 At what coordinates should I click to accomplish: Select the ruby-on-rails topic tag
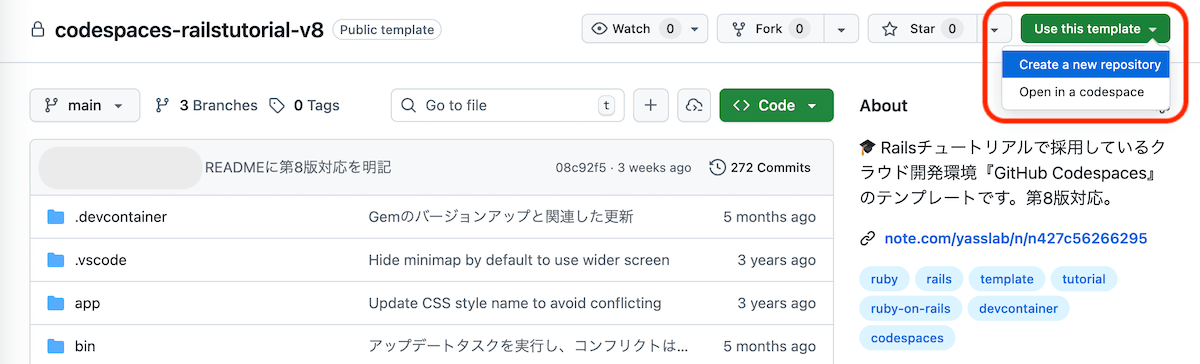pos(910,308)
